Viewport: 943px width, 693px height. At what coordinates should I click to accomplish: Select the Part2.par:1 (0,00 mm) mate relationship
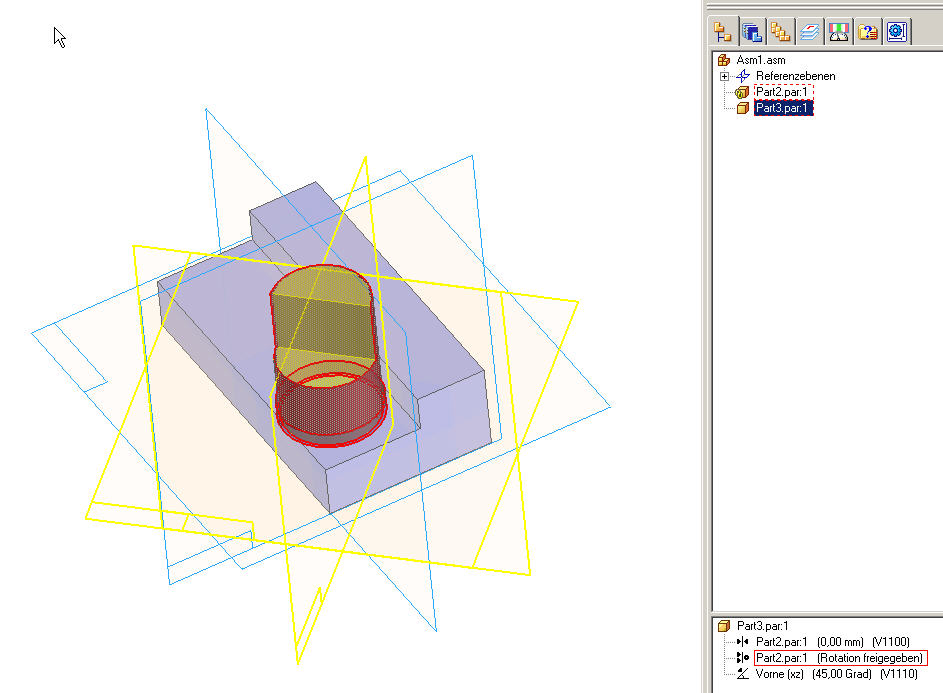[x=832, y=642]
